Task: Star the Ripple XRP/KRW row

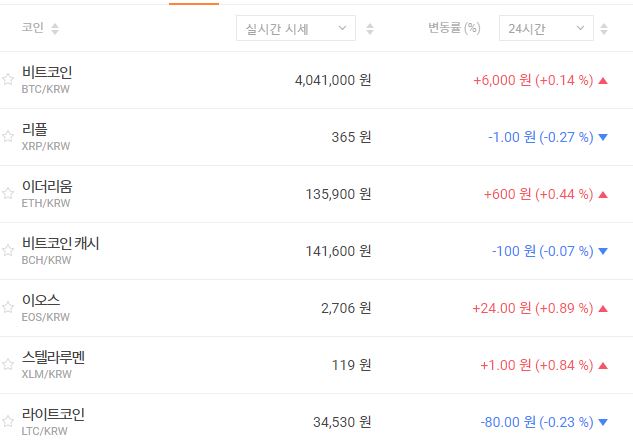Action: [8, 137]
